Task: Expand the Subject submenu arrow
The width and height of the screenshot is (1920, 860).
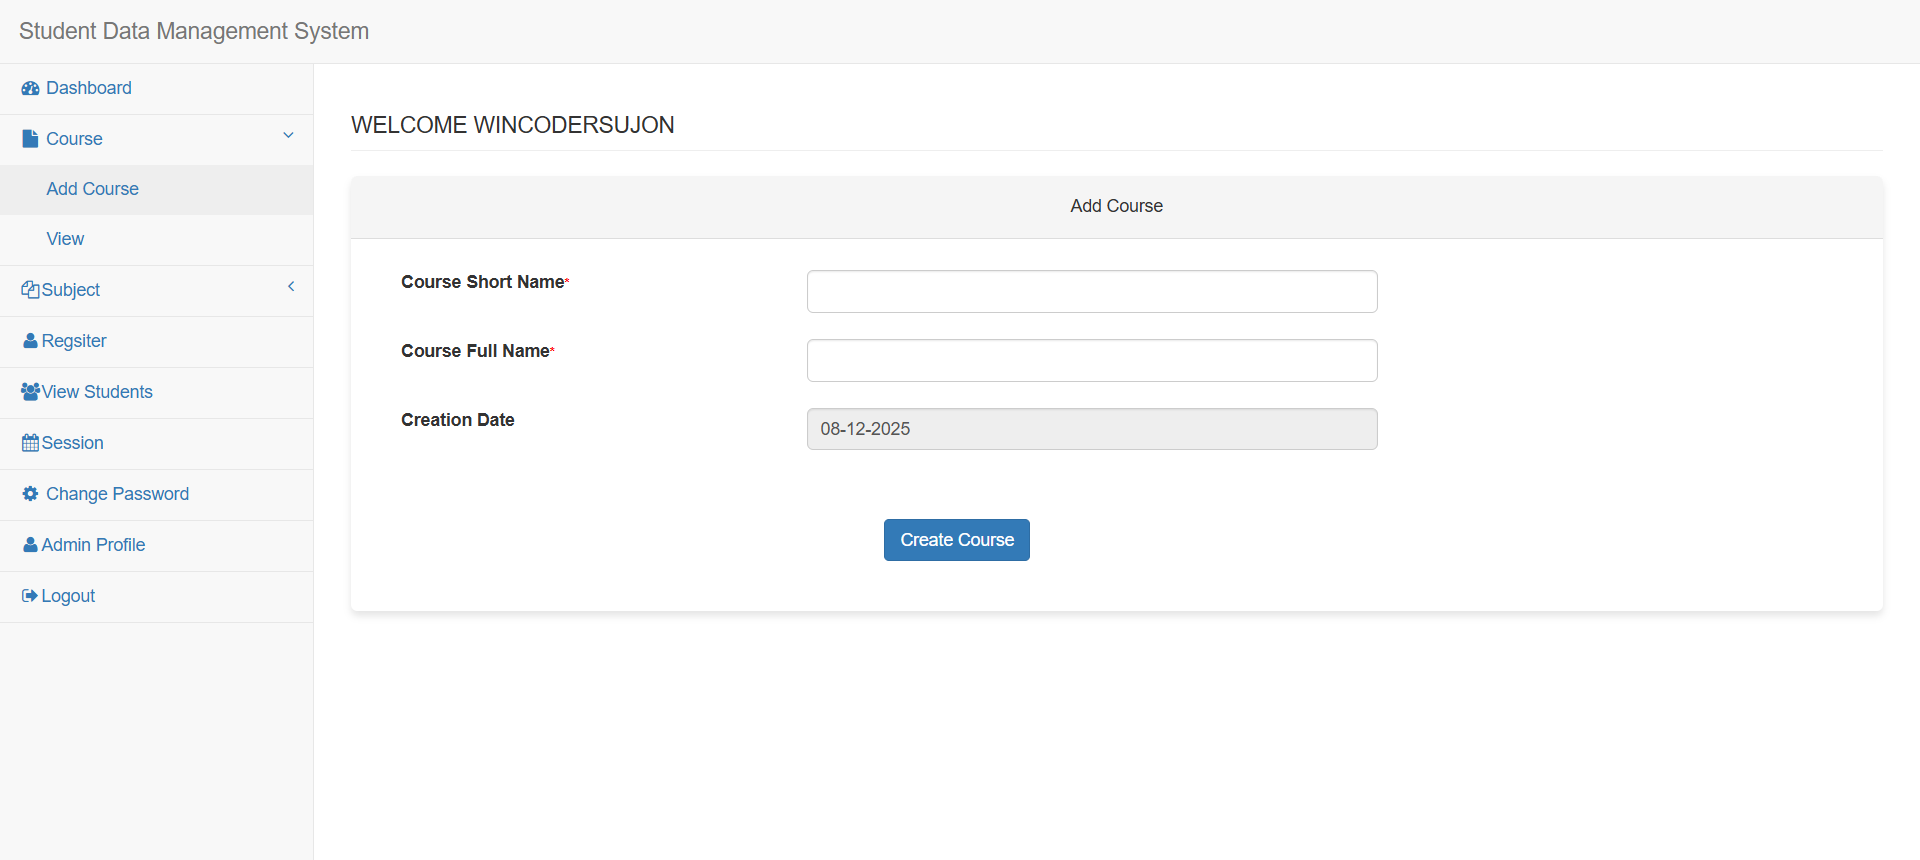Action: click(291, 287)
